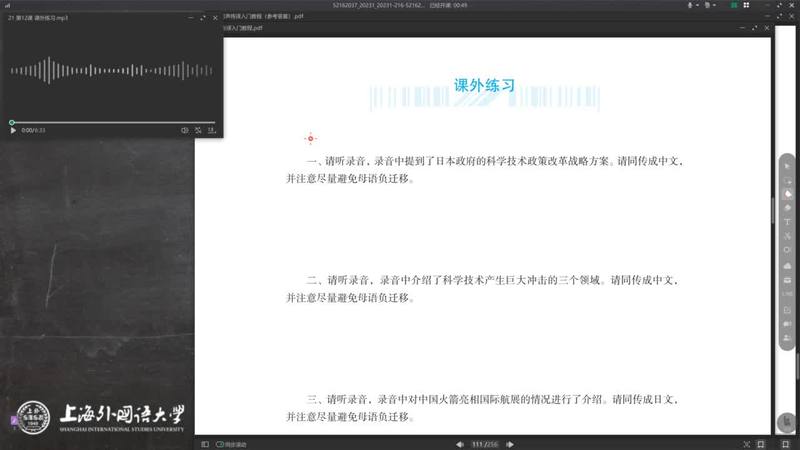The width and height of the screenshot is (800, 450).
Task: Open the audio player playlist icon
Action: [x=212, y=130]
